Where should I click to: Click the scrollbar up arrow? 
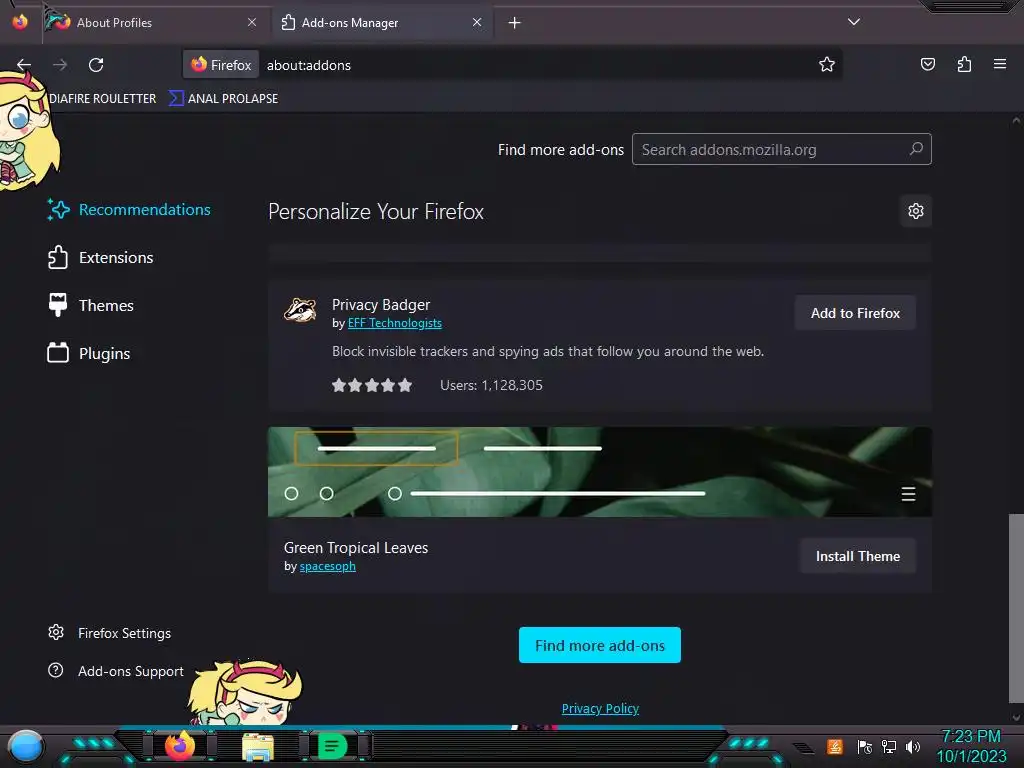coord(1016,121)
